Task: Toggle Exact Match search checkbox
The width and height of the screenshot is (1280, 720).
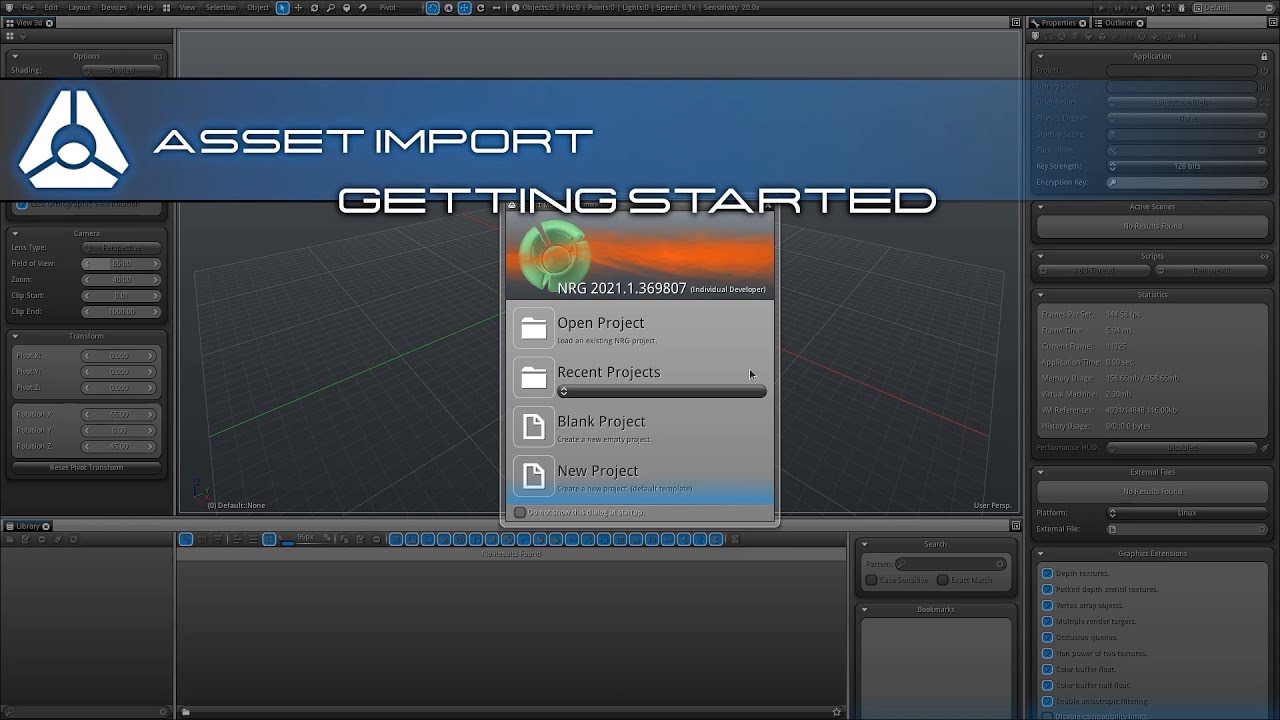Action: pyautogui.click(x=942, y=580)
